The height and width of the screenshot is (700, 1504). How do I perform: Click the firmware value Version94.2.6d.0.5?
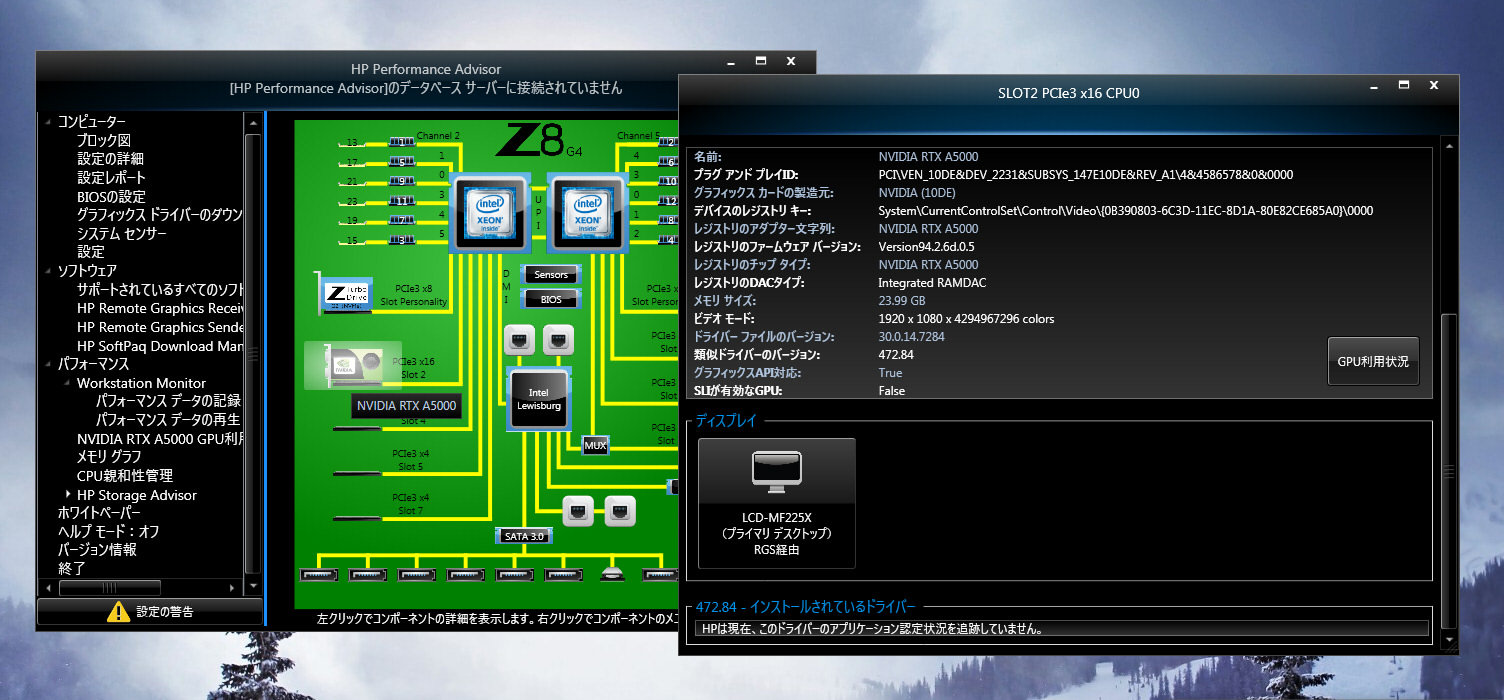coord(926,247)
